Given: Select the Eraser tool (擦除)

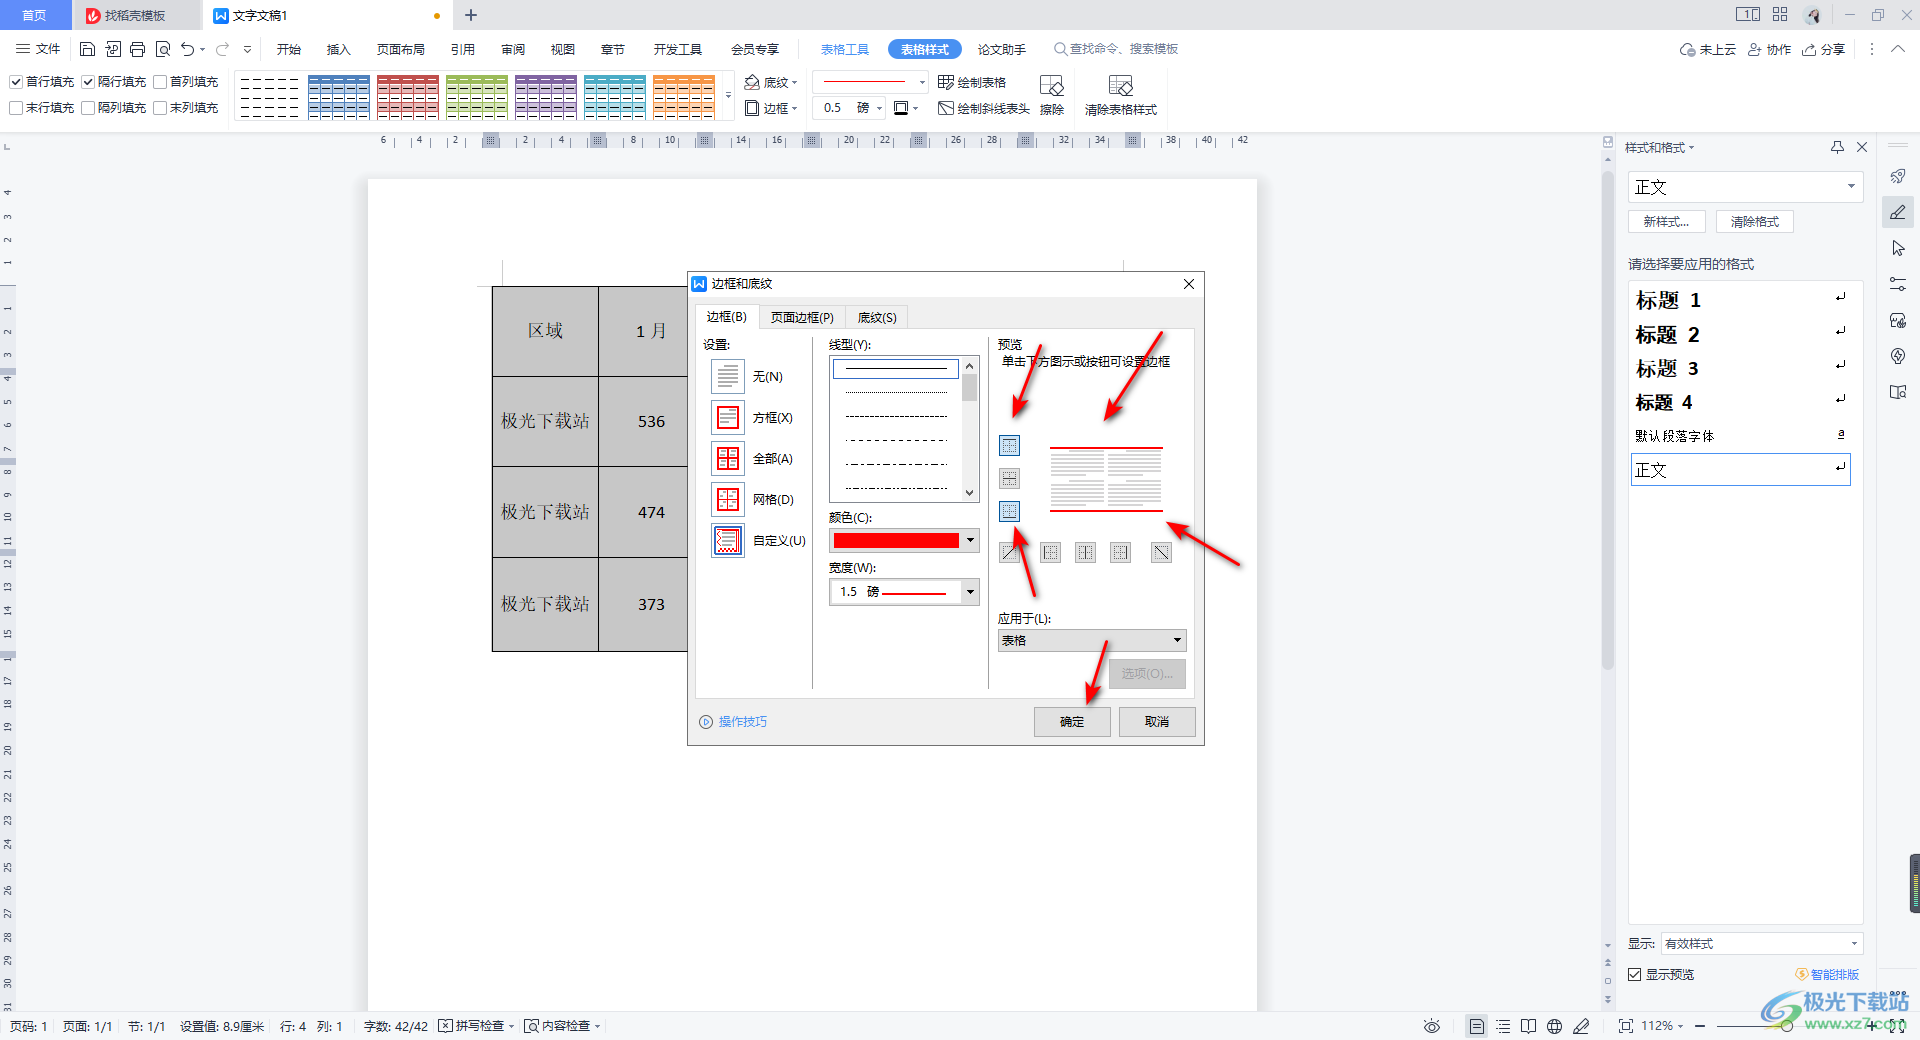Looking at the screenshot, I should pyautogui.click(x=1052, y=96).
